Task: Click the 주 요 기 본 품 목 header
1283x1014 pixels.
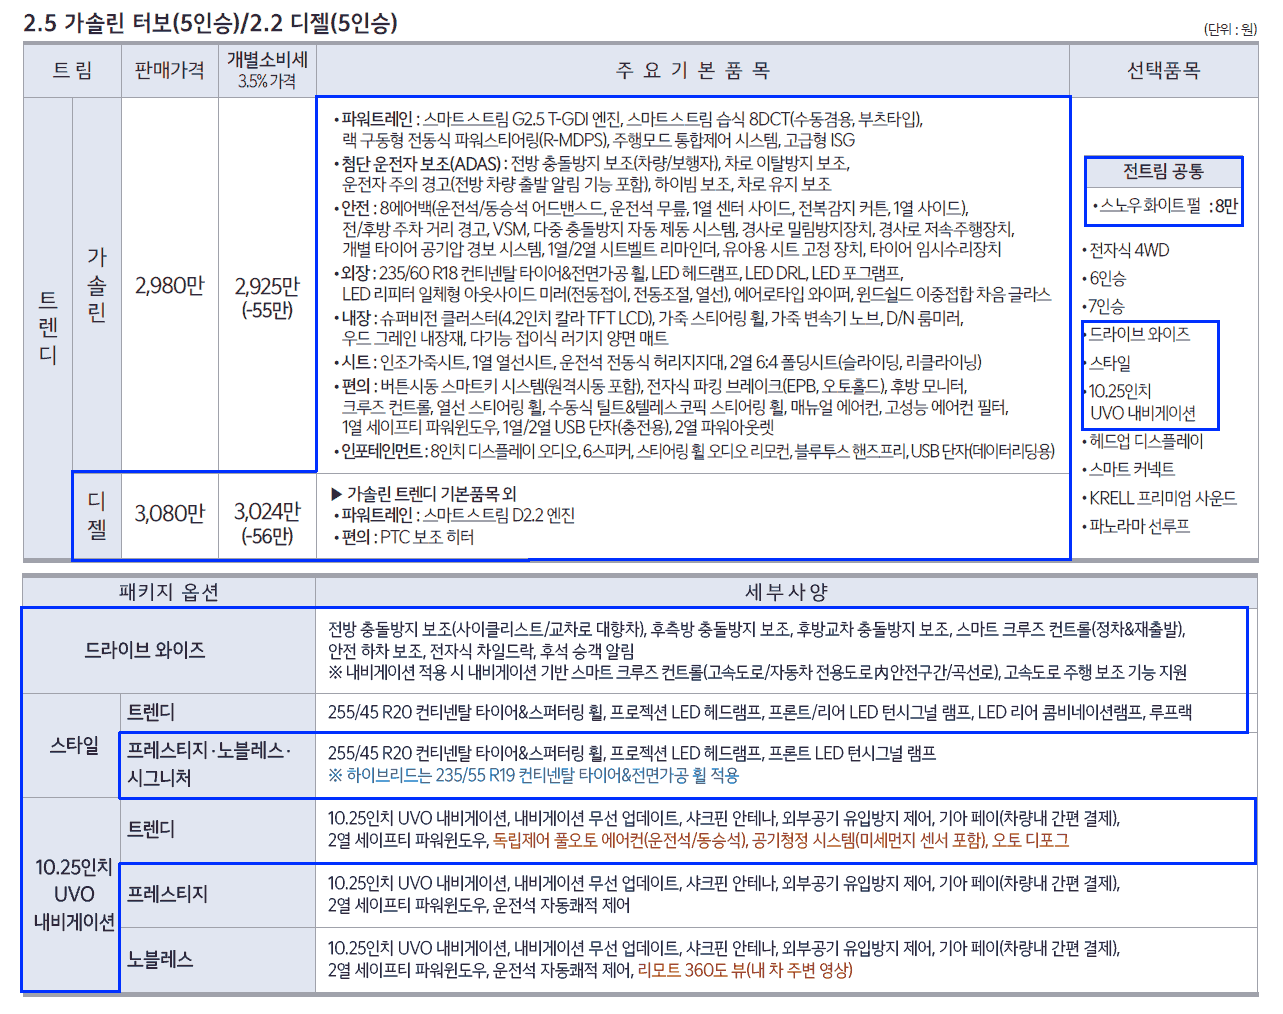Action: pyautogui.click(x=693, y=70)
